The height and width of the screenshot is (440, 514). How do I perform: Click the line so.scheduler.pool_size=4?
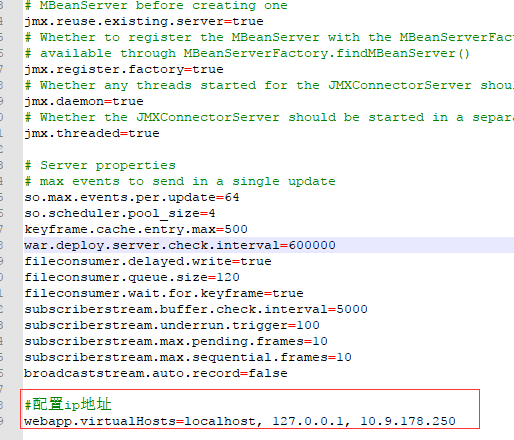tap(120, 213)
